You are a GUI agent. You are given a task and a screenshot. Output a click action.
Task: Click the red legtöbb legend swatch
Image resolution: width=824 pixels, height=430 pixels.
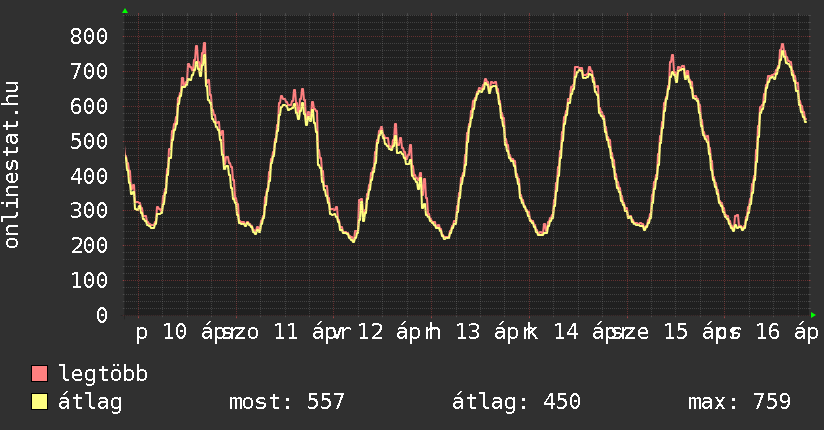pyautogui.click(x=40, y=375)
